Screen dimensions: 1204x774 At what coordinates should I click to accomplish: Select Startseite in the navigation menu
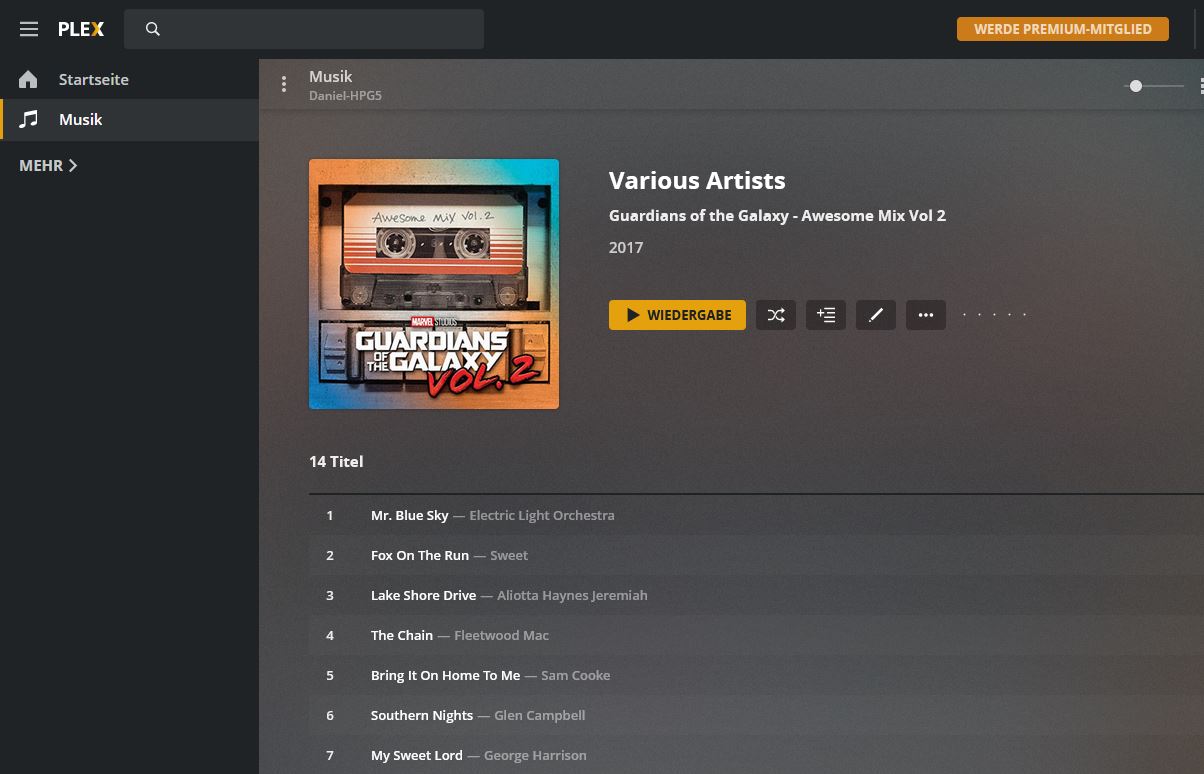pos(94,79)
